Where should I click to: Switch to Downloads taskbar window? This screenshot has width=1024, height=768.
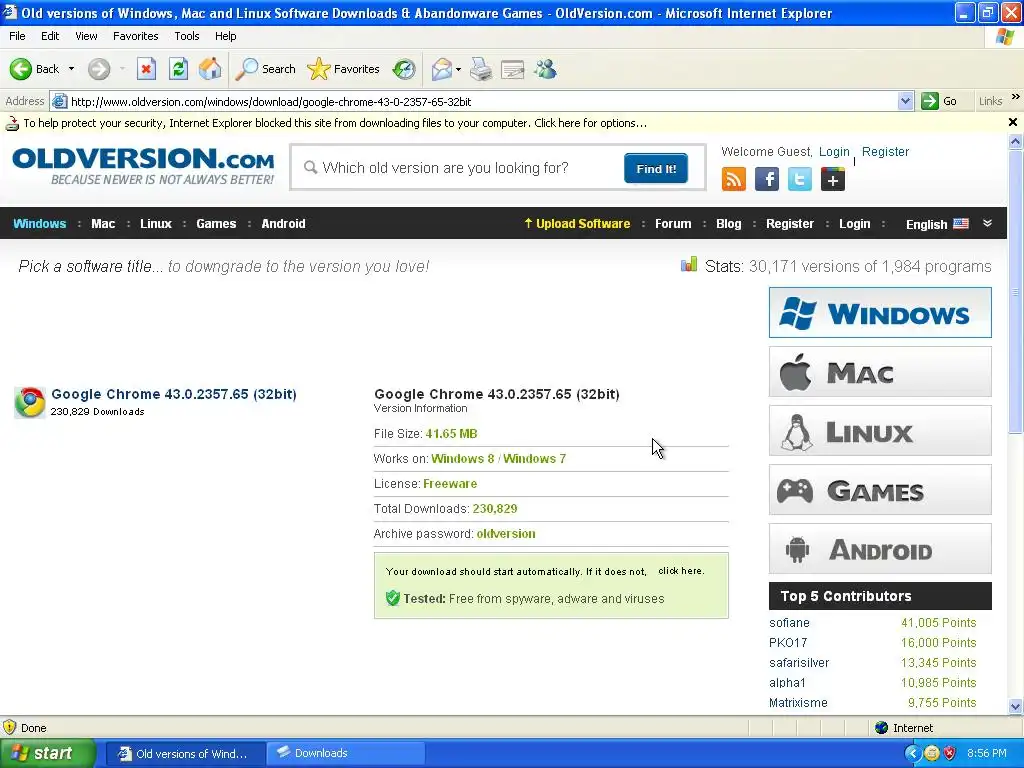(x=345, y=753)
